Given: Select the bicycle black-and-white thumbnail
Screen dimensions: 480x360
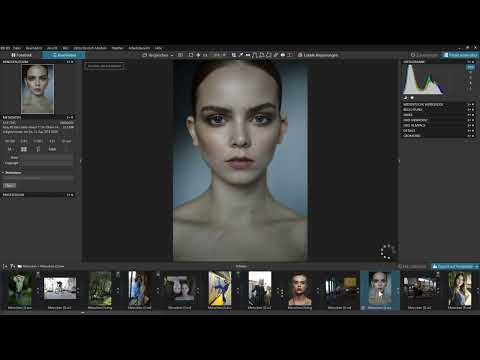Looking at the screenshot, I should [x=60, y=288].
